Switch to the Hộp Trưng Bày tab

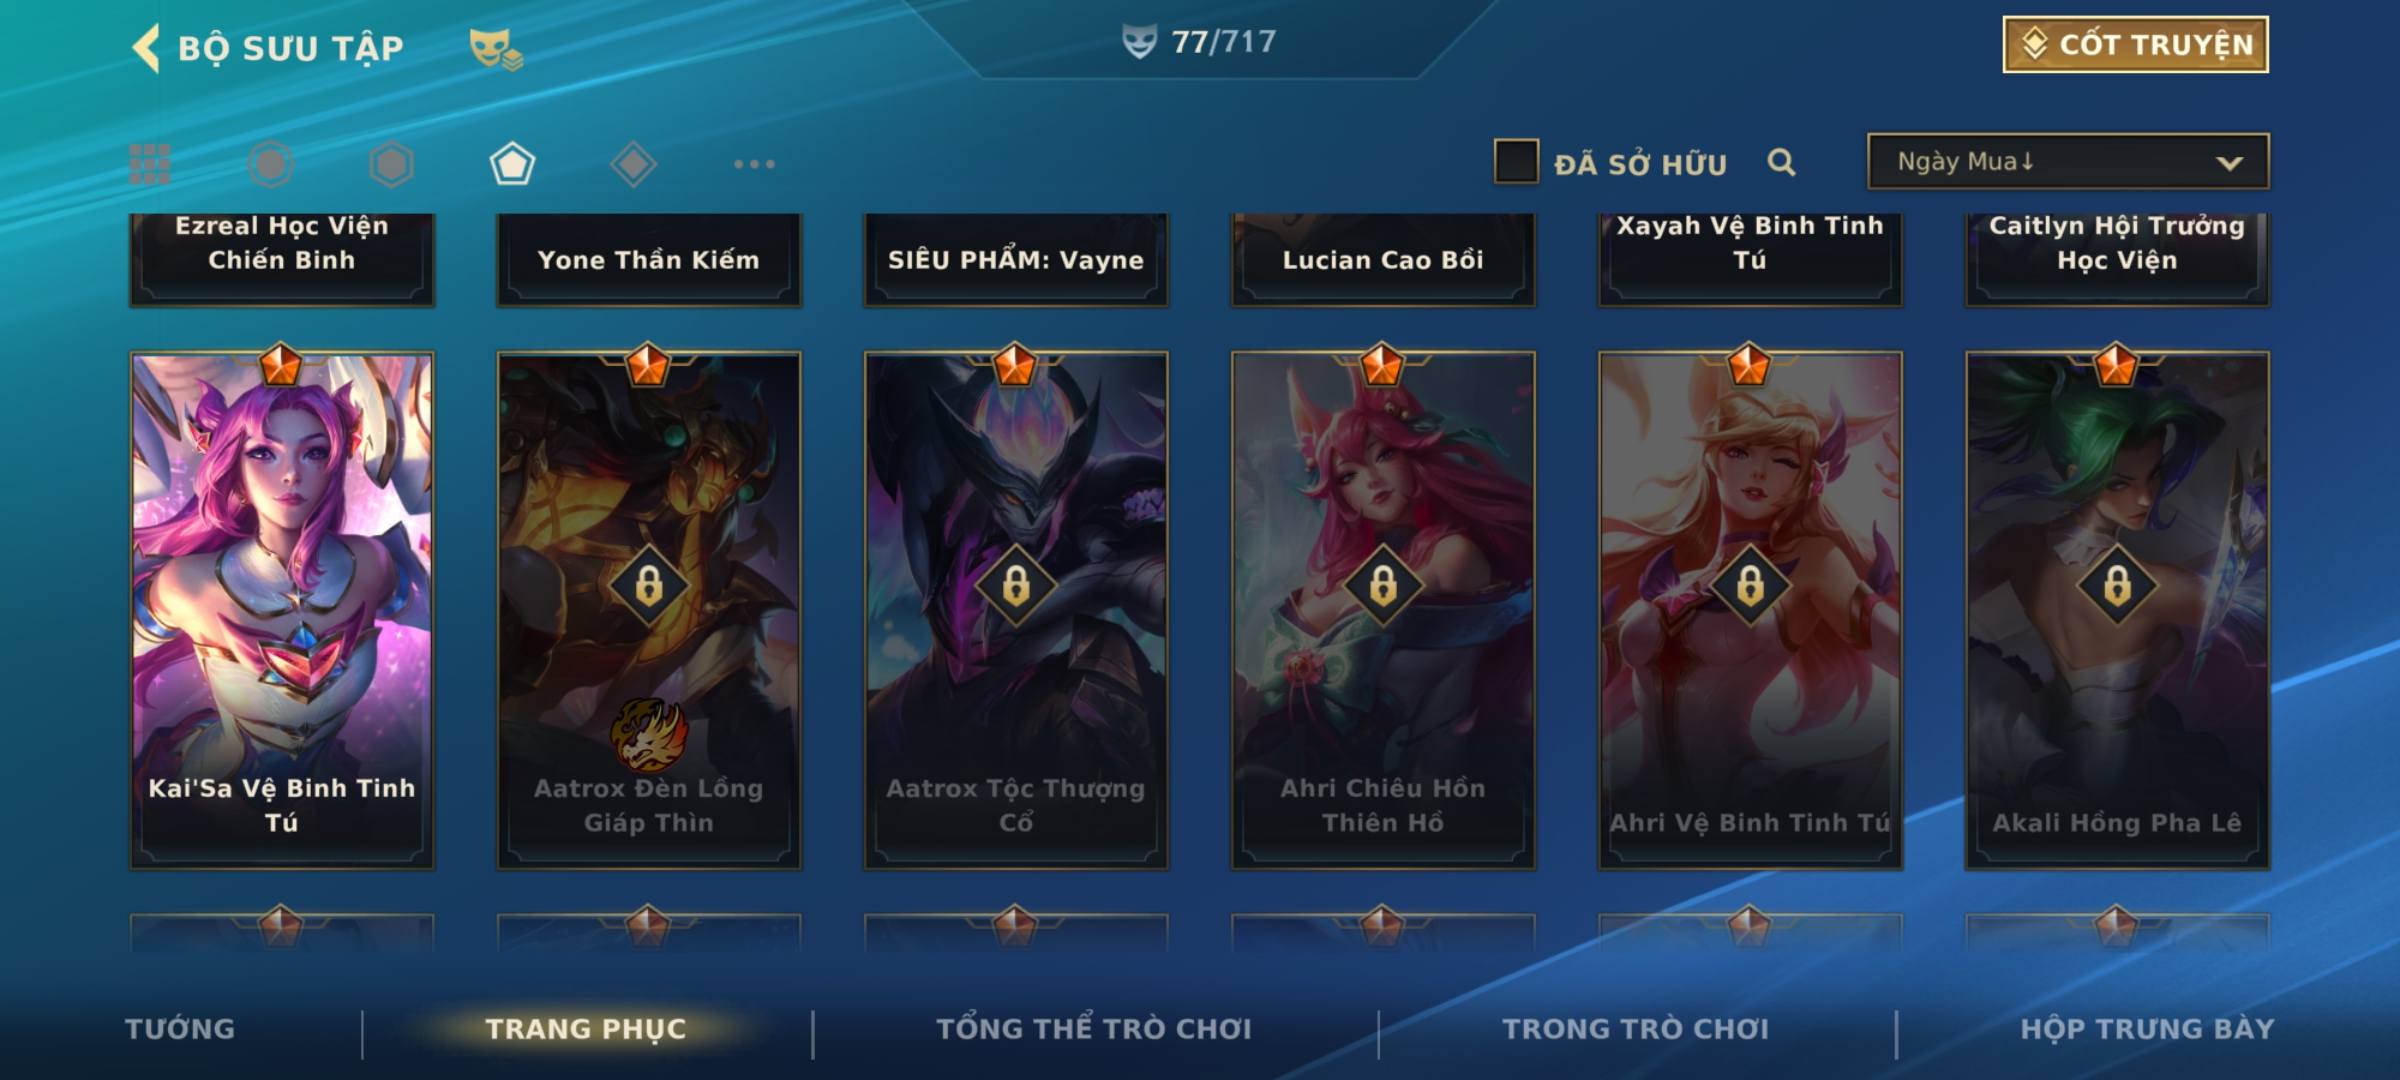[2147, 1029]
